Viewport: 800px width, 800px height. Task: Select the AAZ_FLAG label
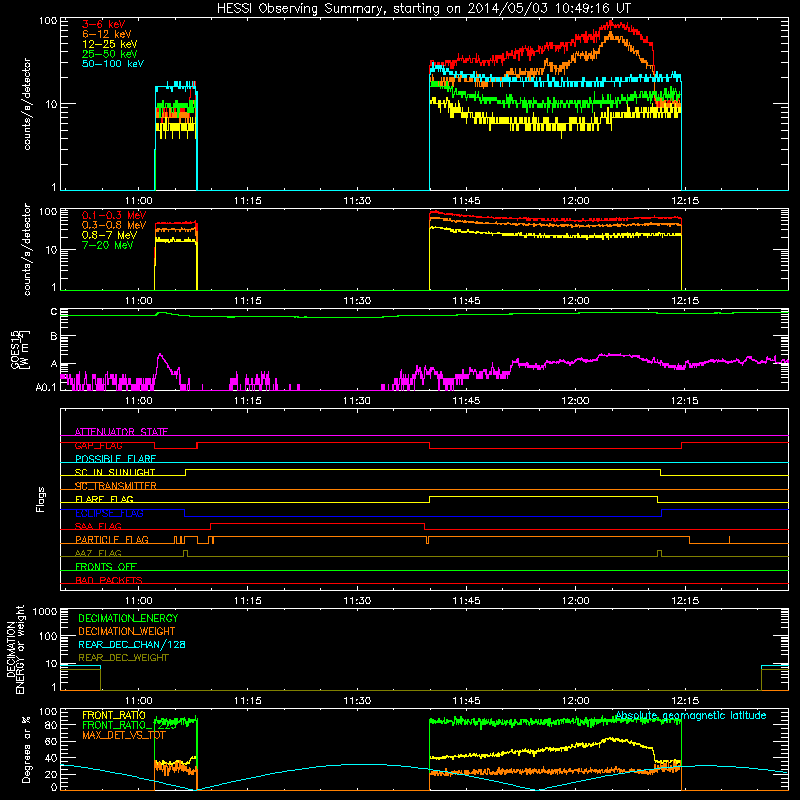tap(98, 553)
